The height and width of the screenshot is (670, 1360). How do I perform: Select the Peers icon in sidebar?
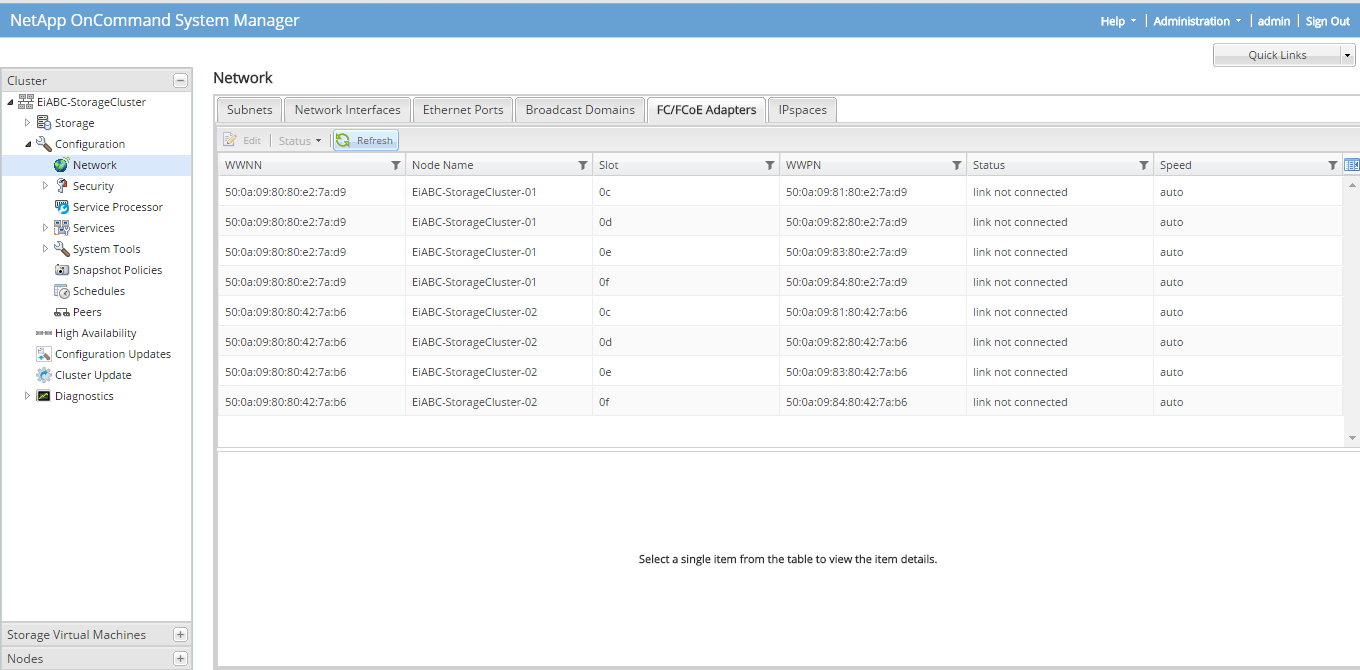[x=62, y=312]
